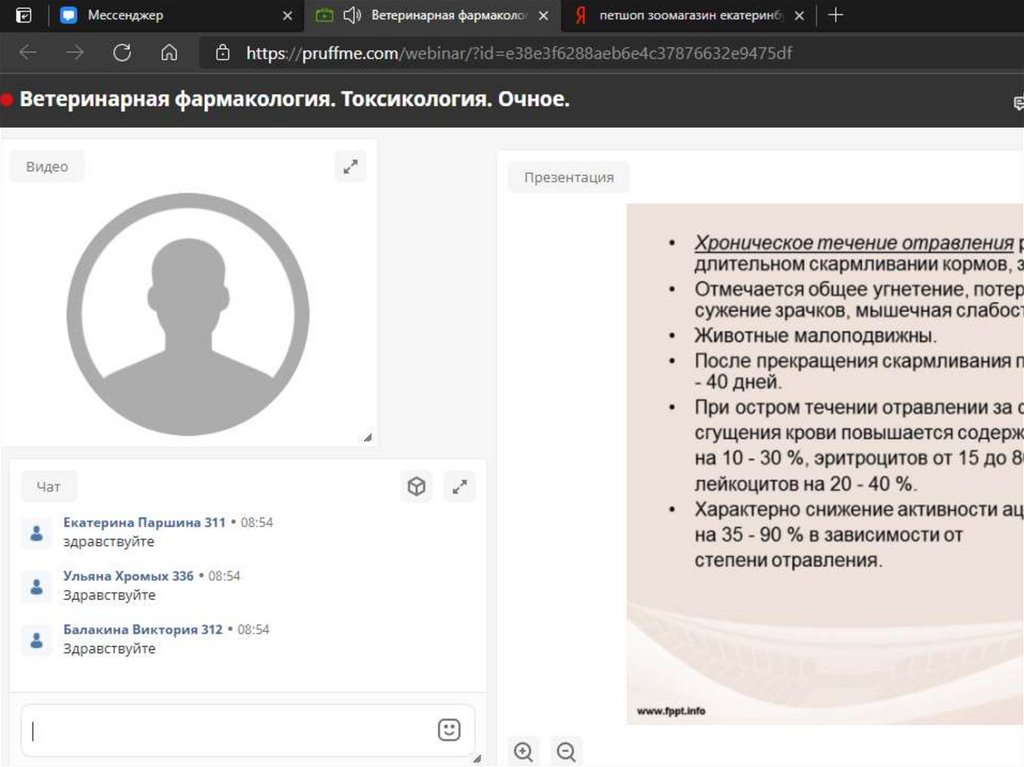The image size is (1024, 767).
Task: Open a new browser tab
Action: pos(836,15)
